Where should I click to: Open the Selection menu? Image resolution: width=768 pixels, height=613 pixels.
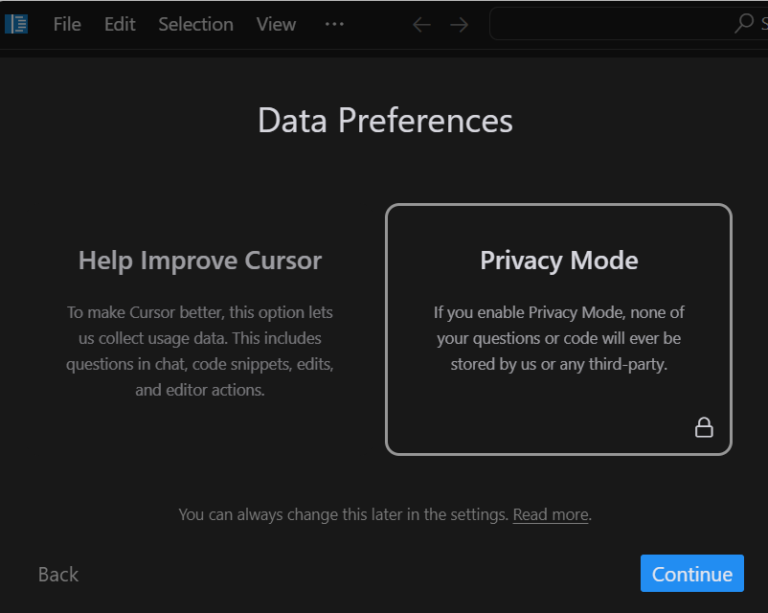pos(195,24)
